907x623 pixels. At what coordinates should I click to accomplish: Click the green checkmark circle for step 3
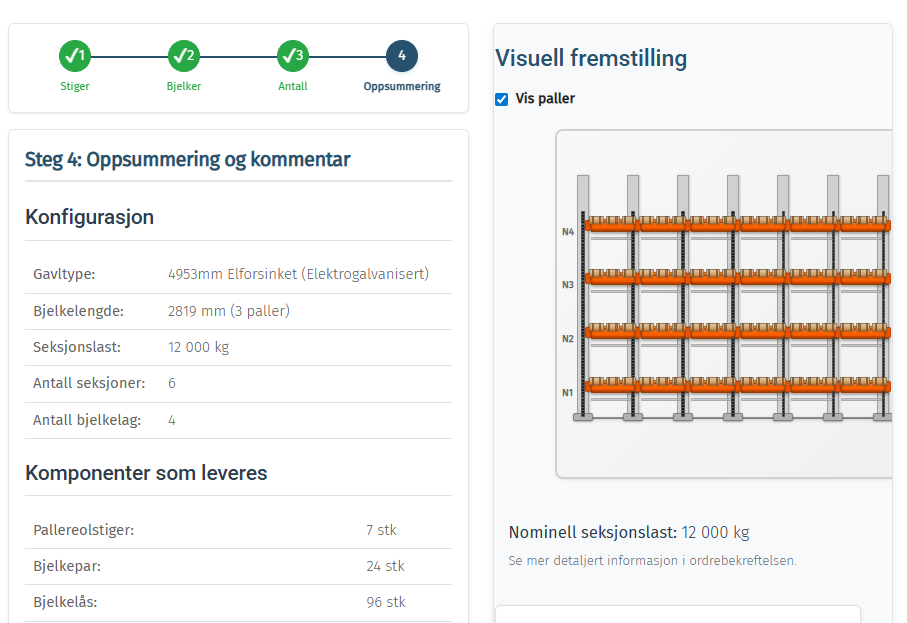pos(292,56)
